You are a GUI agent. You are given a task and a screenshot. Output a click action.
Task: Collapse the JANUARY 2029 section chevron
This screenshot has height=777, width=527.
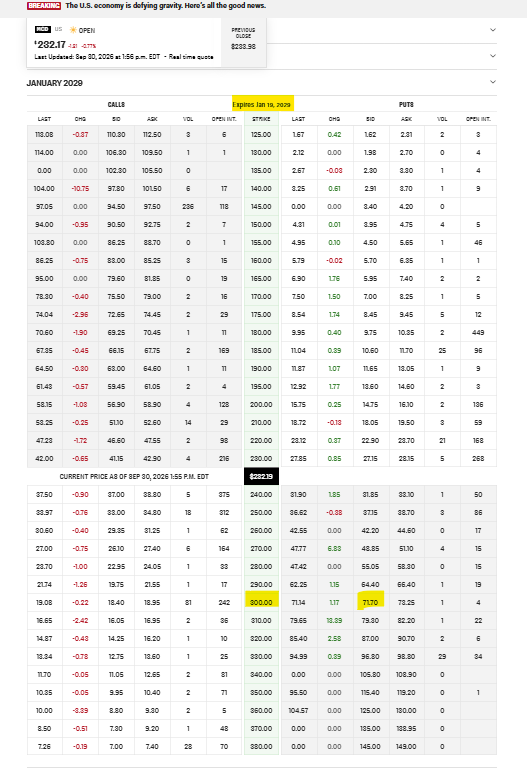click(x=493, y=82)
